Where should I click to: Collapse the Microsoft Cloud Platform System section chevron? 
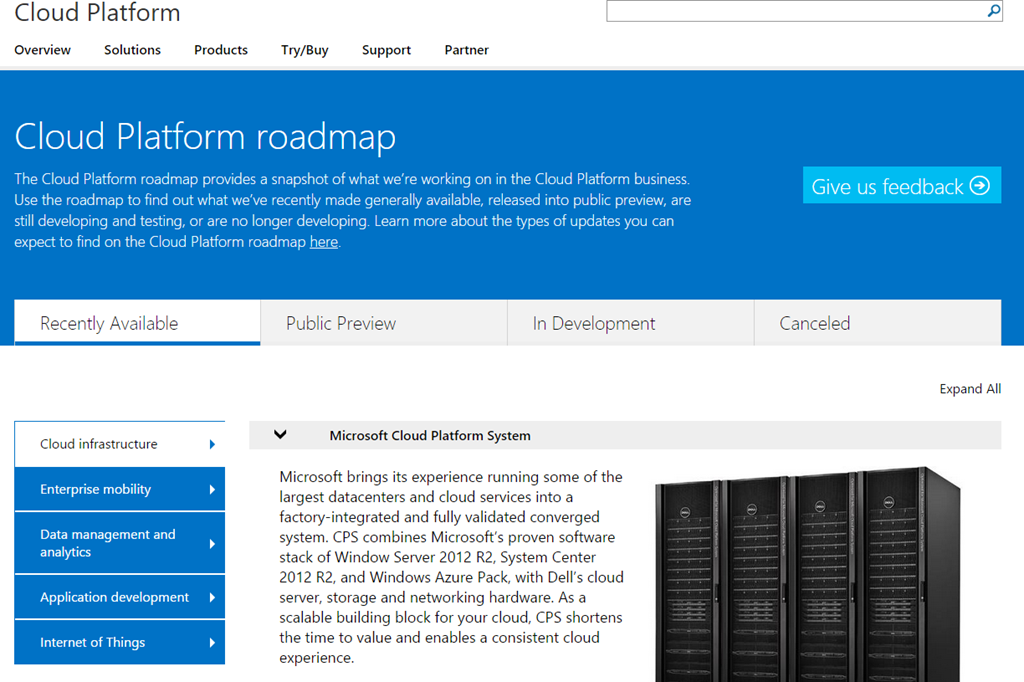coord(281,434)
